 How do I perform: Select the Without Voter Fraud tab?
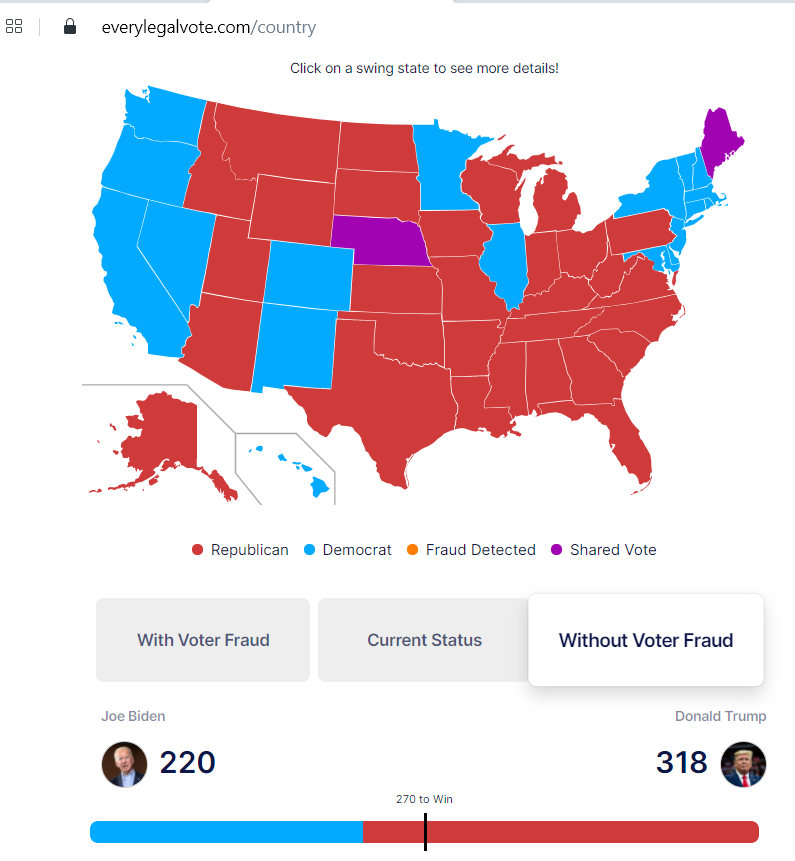646,640
